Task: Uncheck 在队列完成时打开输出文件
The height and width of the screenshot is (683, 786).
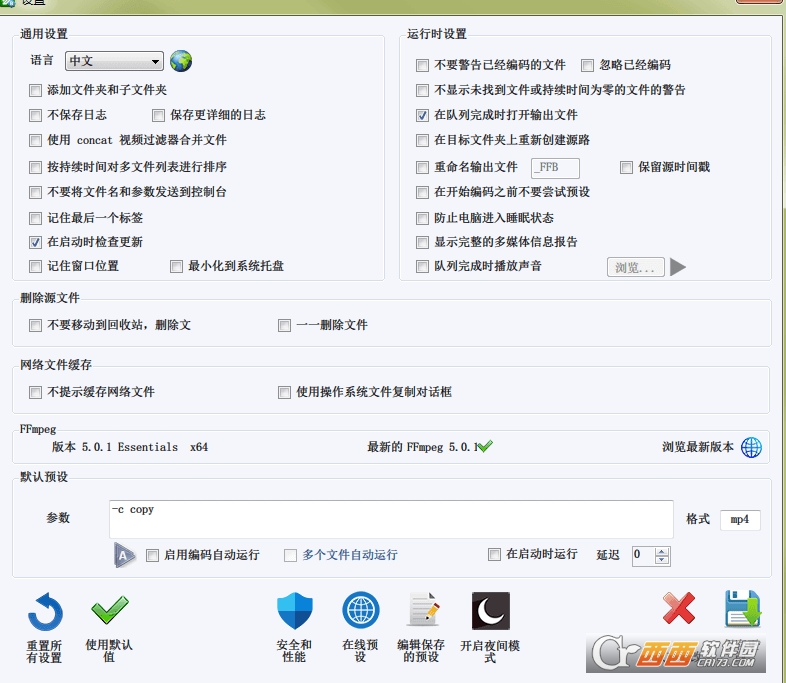Action: pyautogui.click(x=422, y=116)
